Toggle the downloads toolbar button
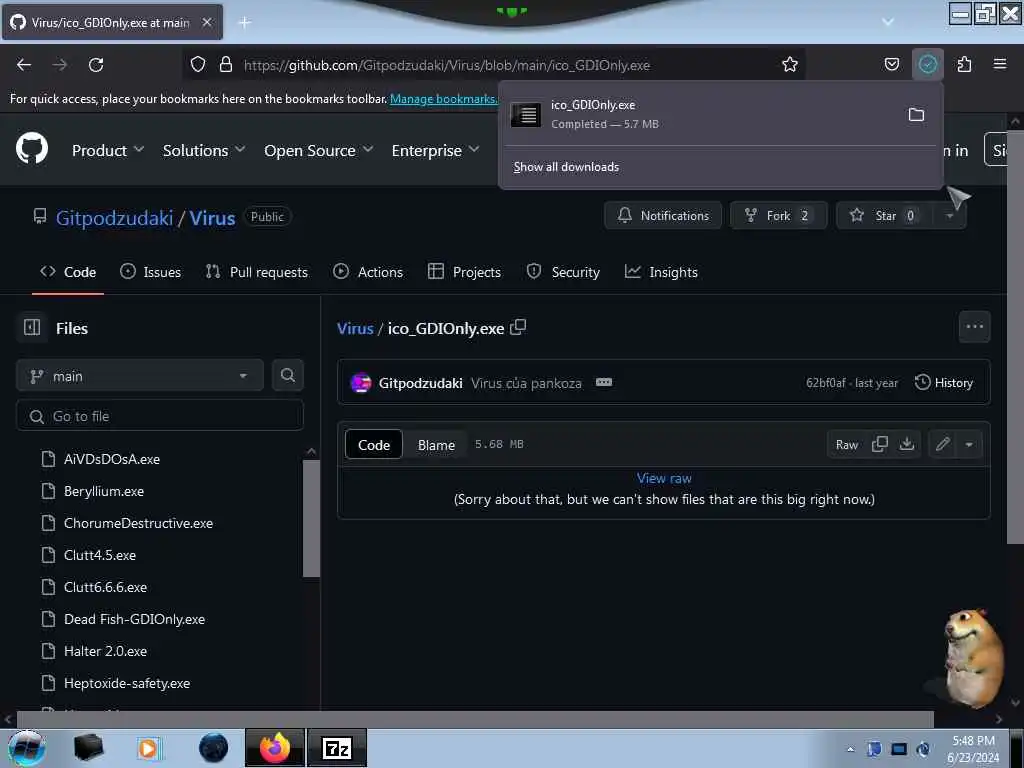Image resolution: width=1024 pixels, height=768 pixels. (927, 65)
